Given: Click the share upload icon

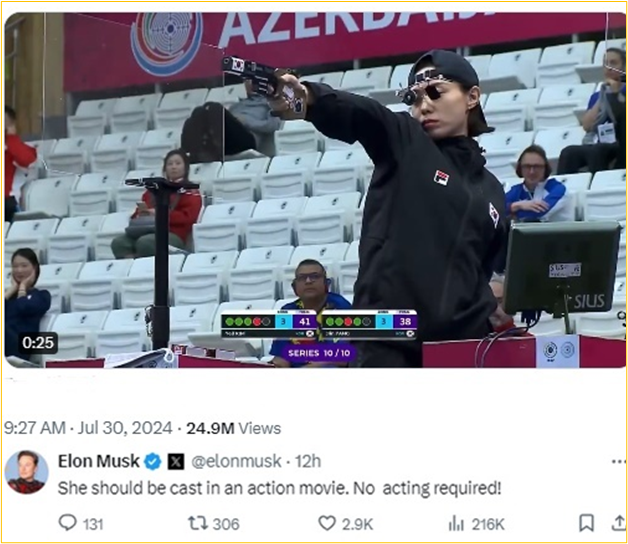Looking at the screenshot, I should 619,523.
